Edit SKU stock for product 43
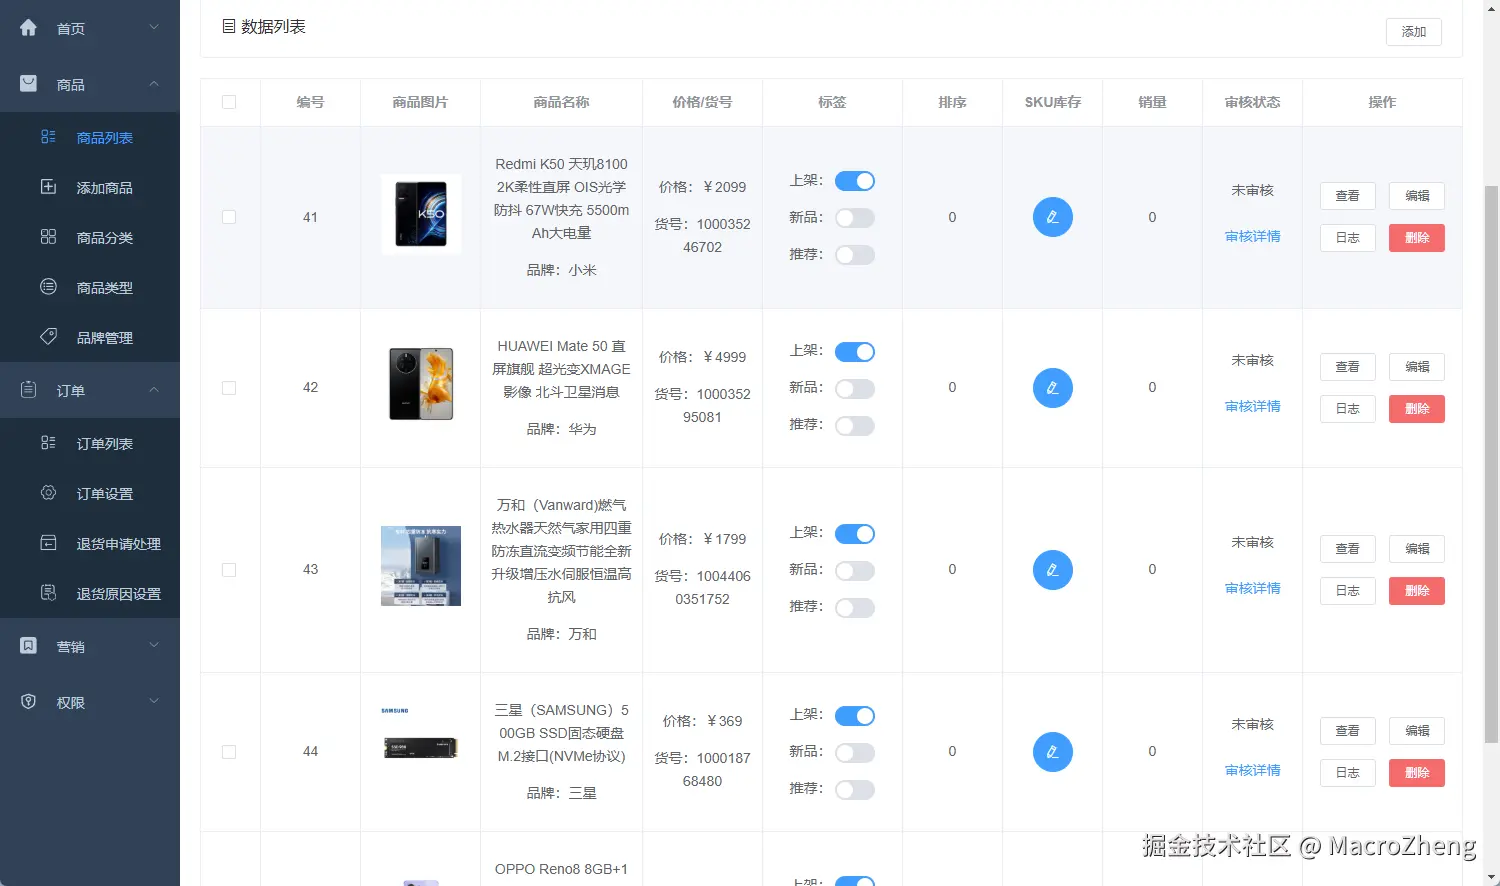1500x886 pixels. pyautogui.click(x=1052, y=570)
